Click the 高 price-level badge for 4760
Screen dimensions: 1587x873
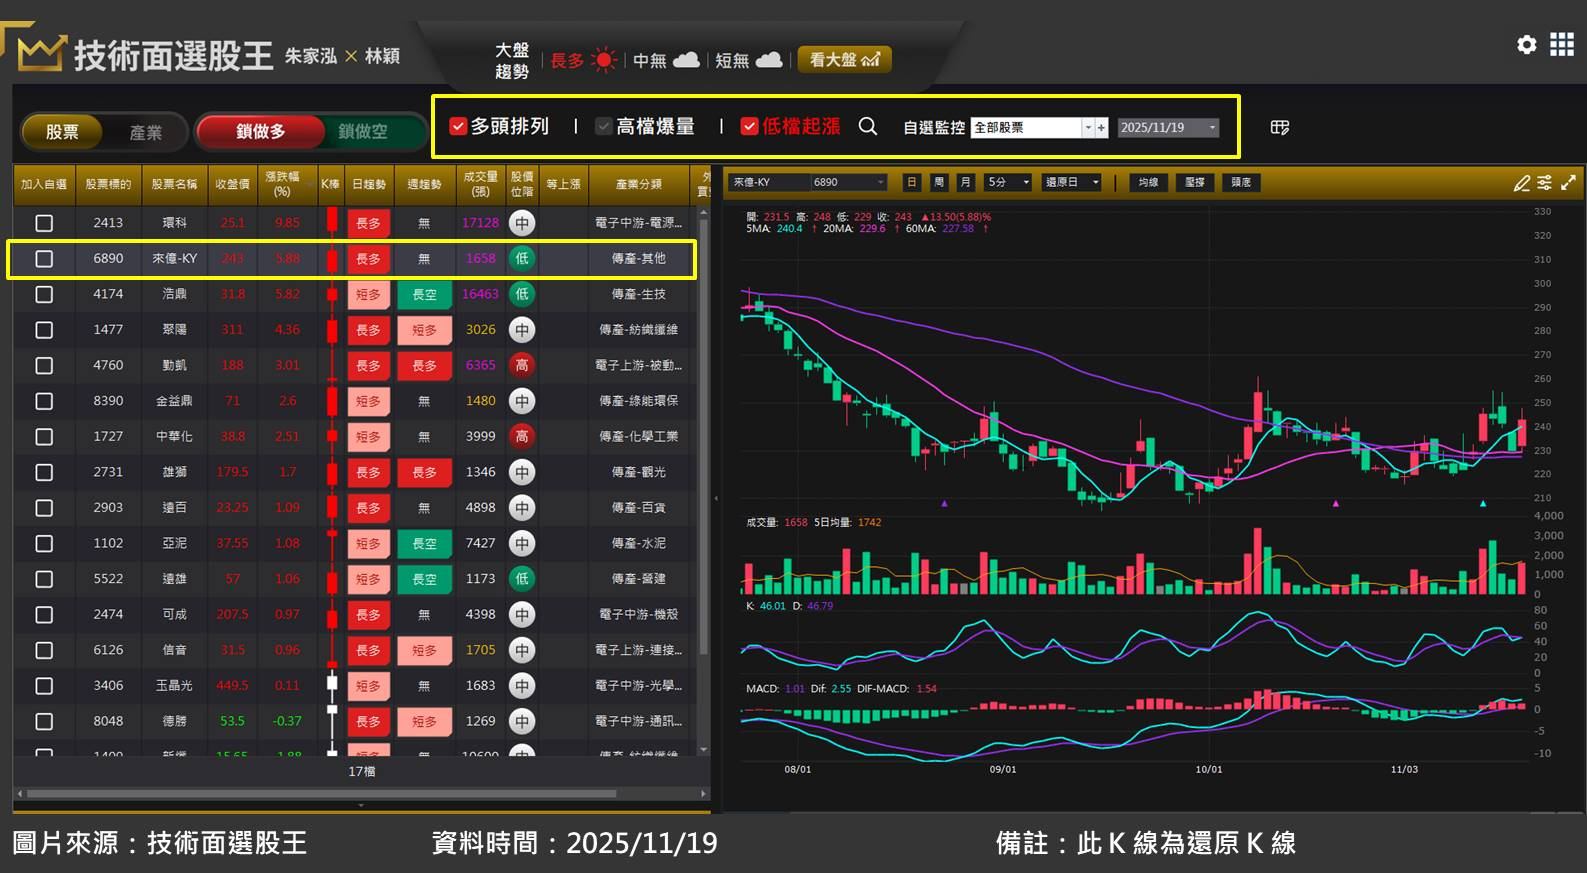click(x=521, y=365)
